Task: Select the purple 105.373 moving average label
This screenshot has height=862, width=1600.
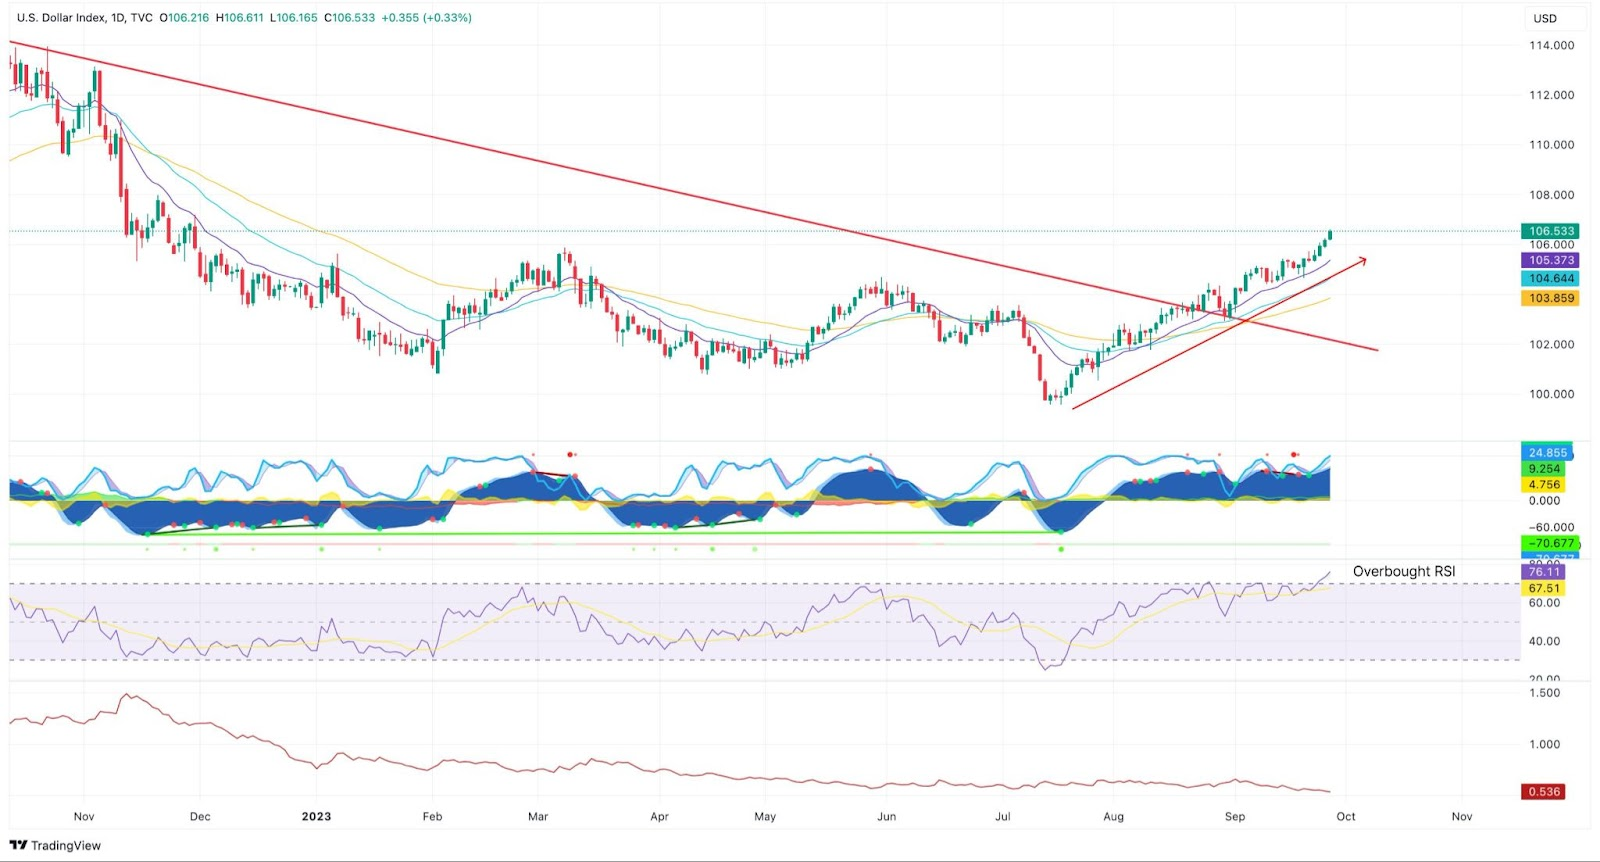Action: [1550, 260]
